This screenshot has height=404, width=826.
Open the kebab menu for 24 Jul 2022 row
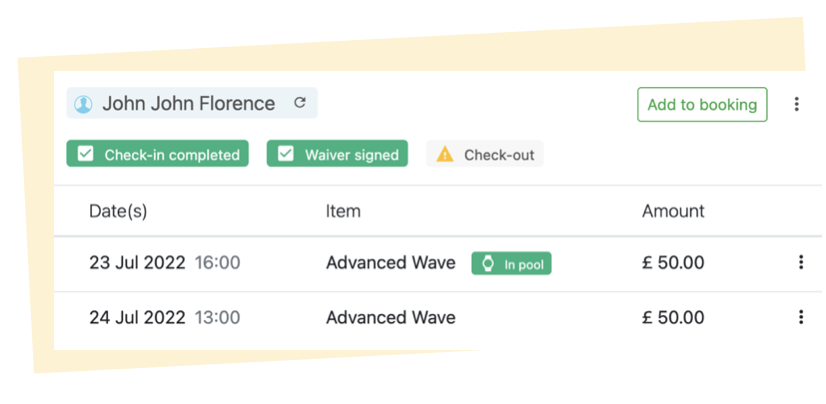coord(801,317)
